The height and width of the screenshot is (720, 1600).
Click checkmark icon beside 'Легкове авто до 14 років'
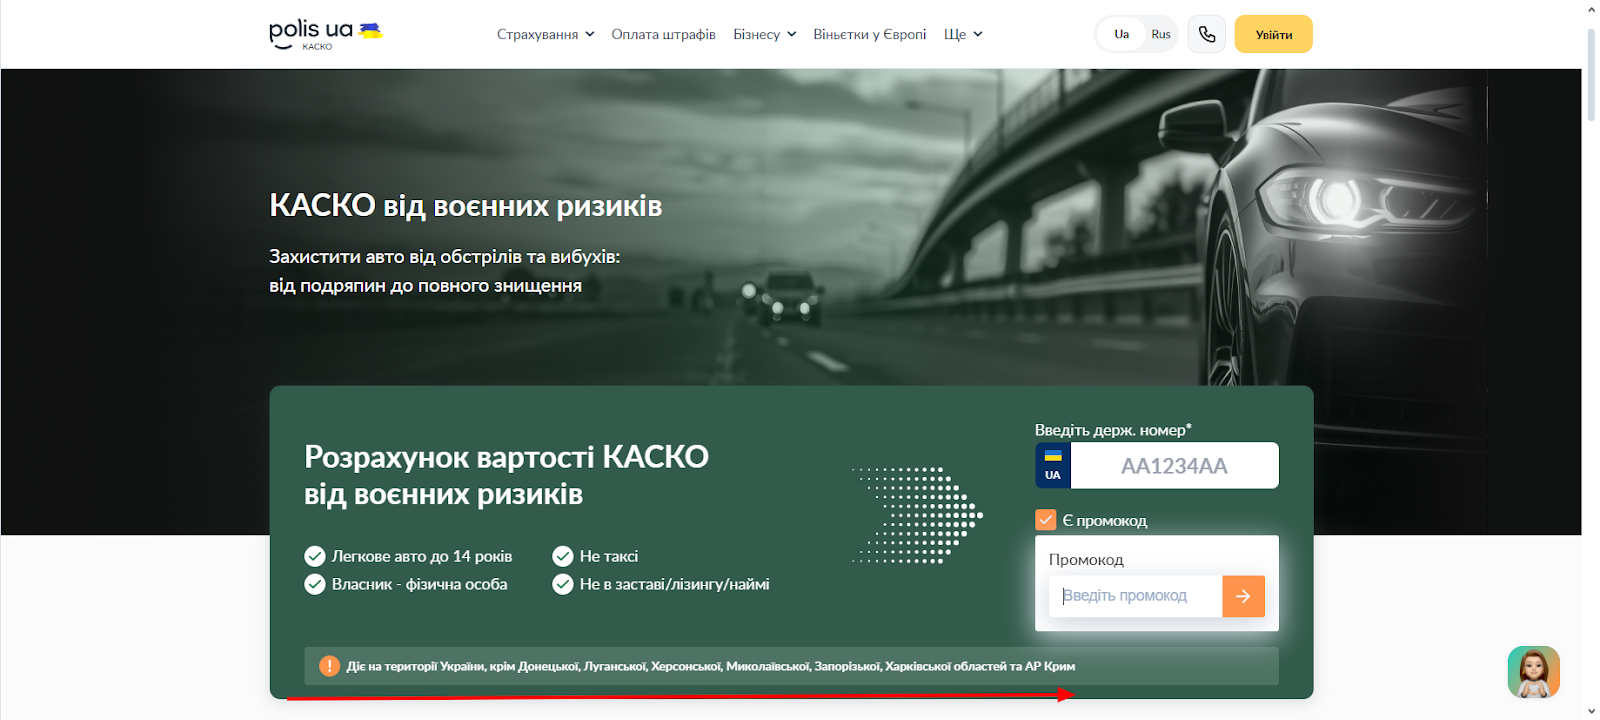315,556
